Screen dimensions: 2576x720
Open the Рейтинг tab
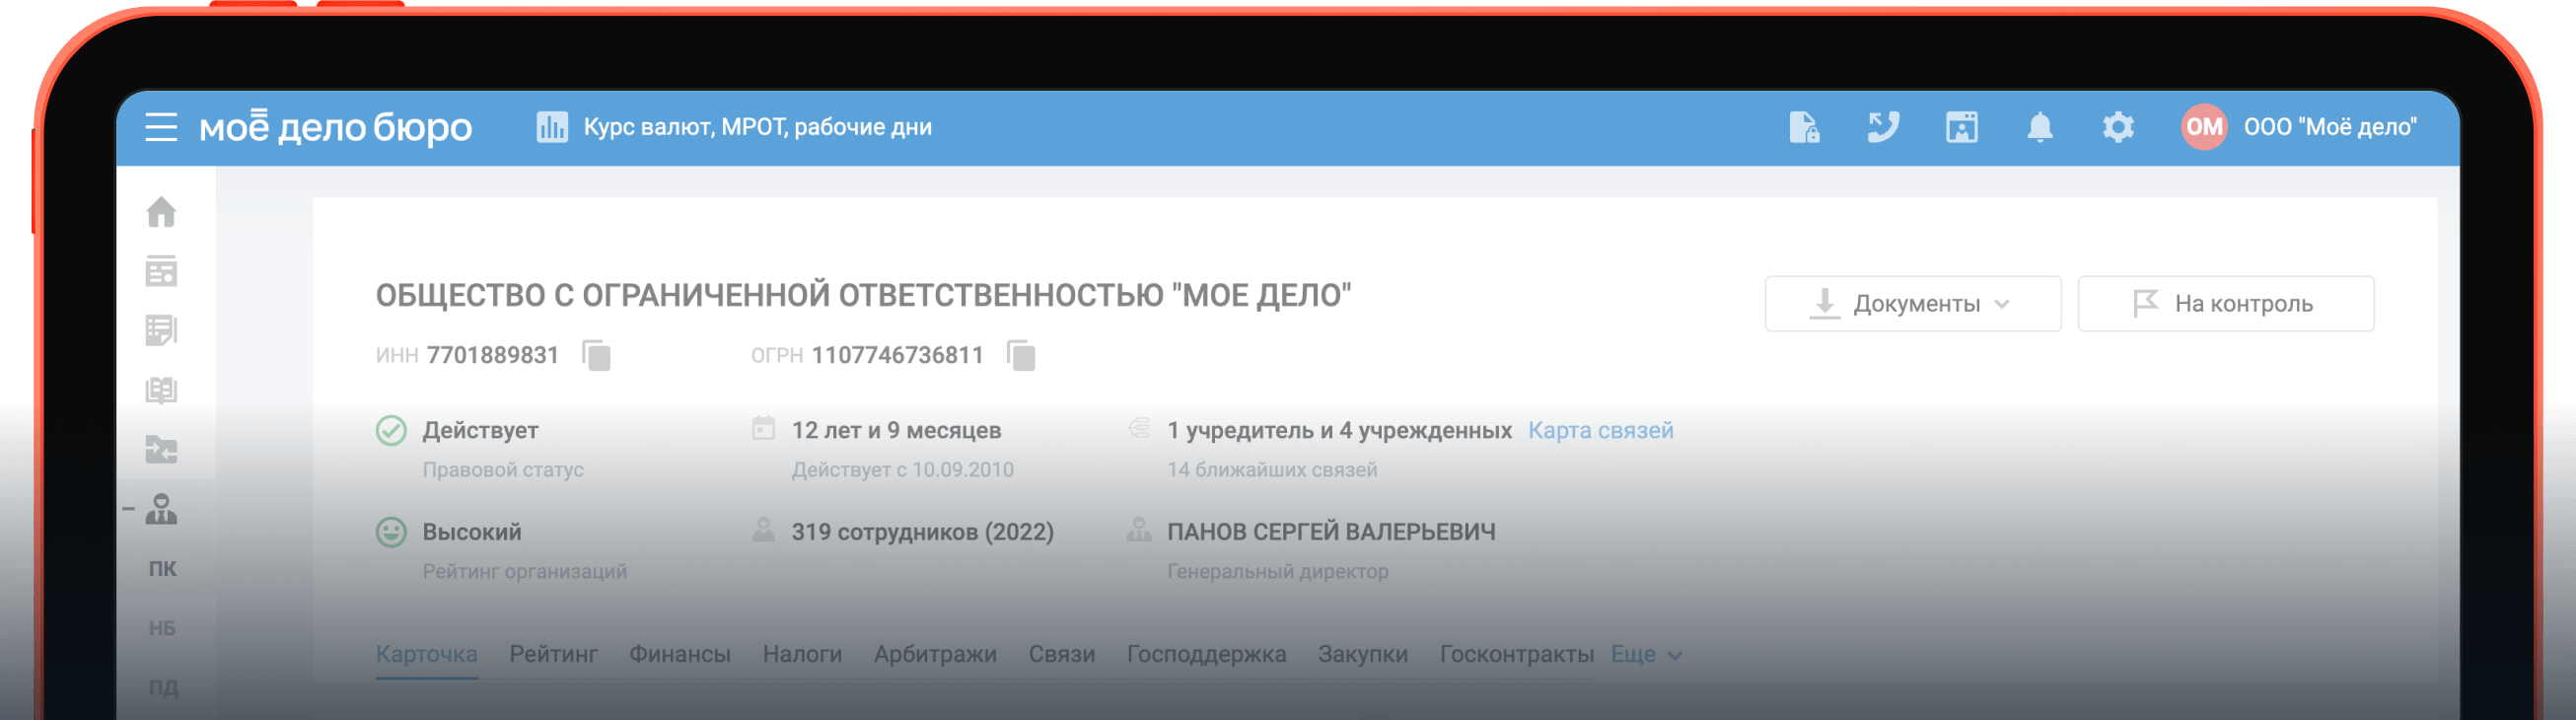click(x=553, y=654)
